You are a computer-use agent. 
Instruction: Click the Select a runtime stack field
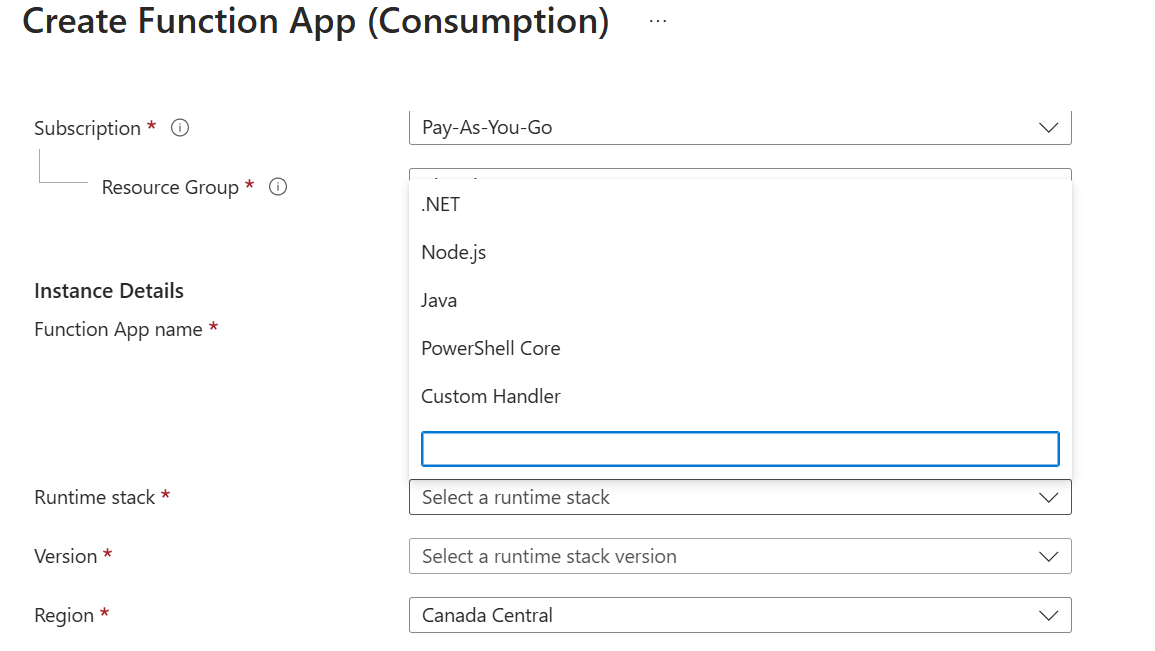(x=740, y=498)
